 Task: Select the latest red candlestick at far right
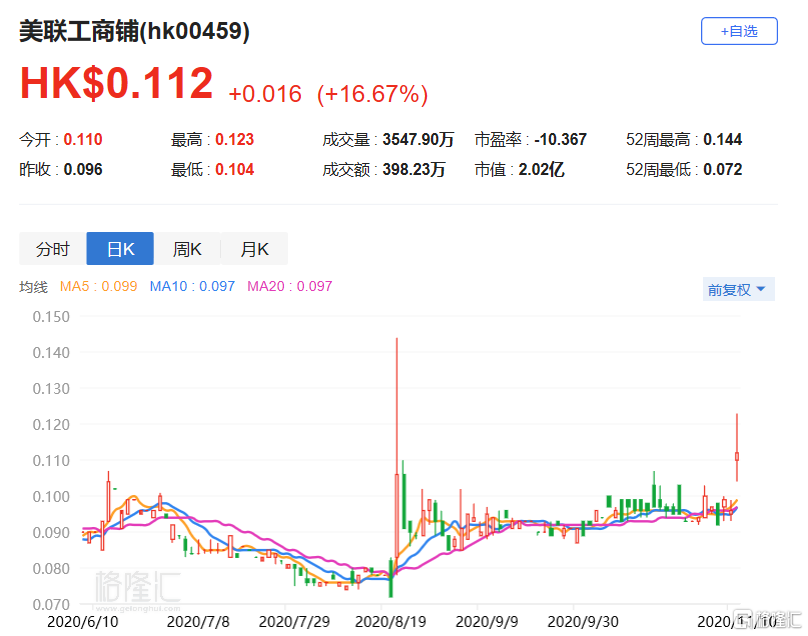[x=737, y=455]
